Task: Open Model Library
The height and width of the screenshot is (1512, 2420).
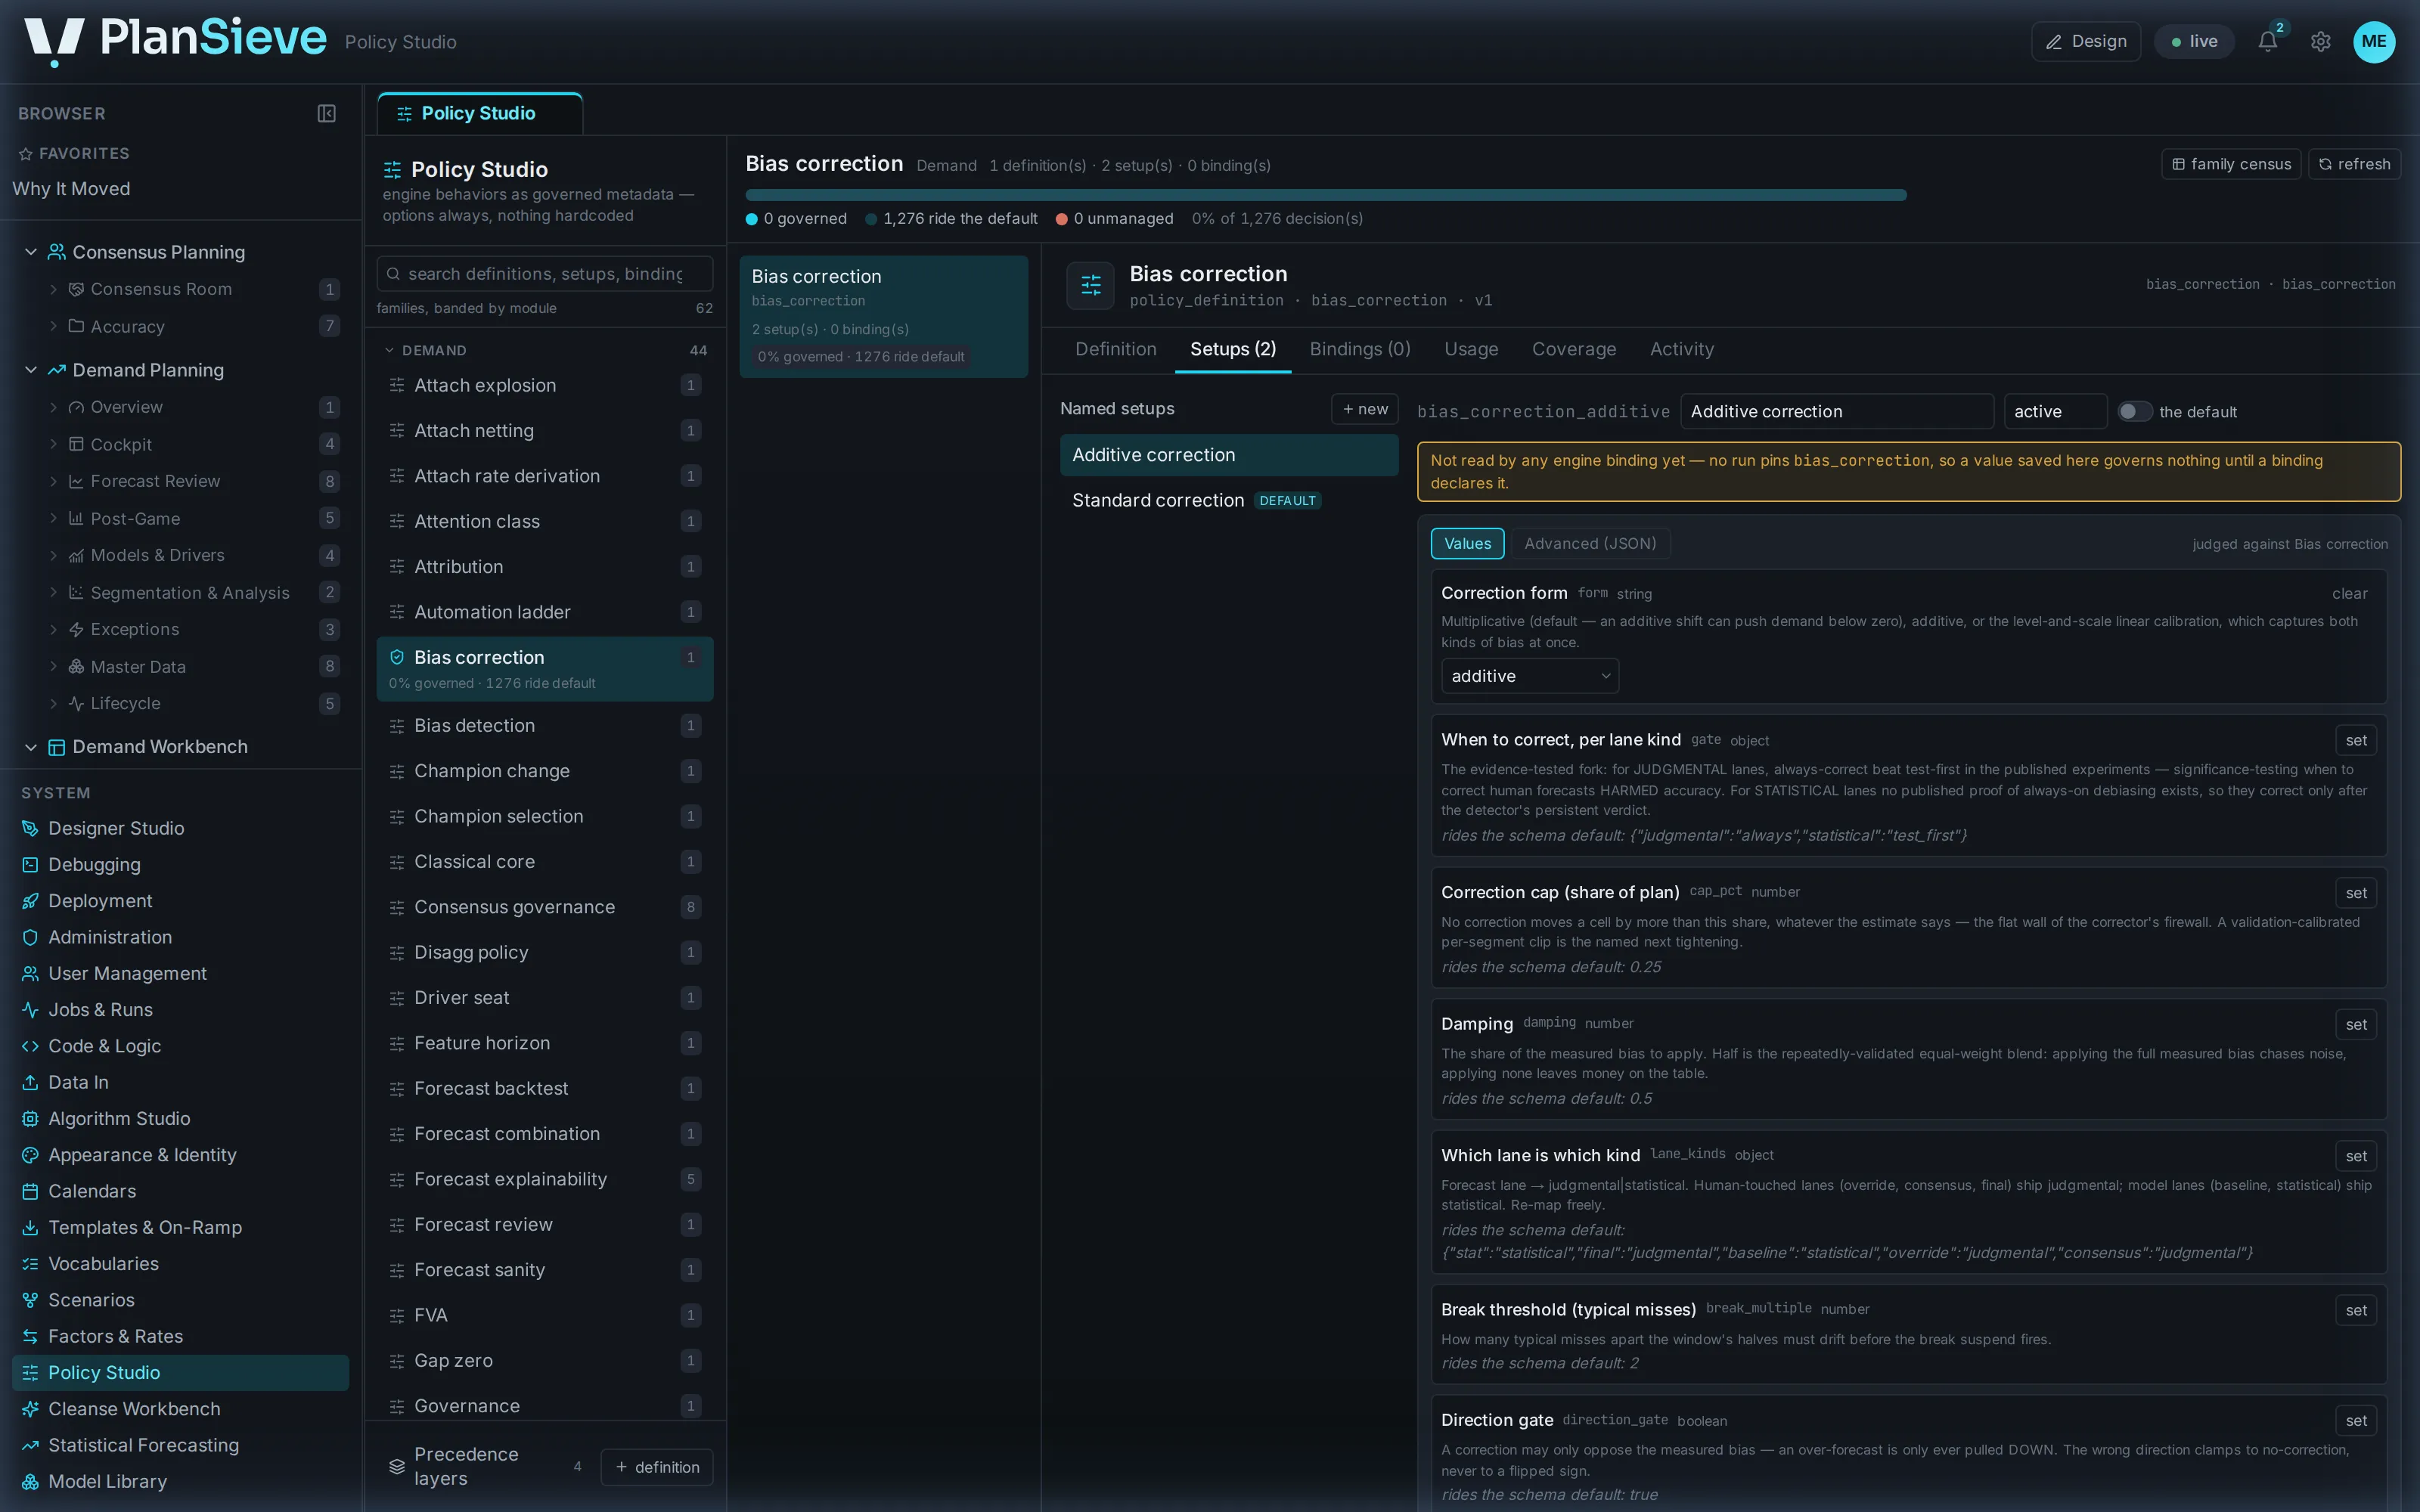Action: pos(181,1481)
